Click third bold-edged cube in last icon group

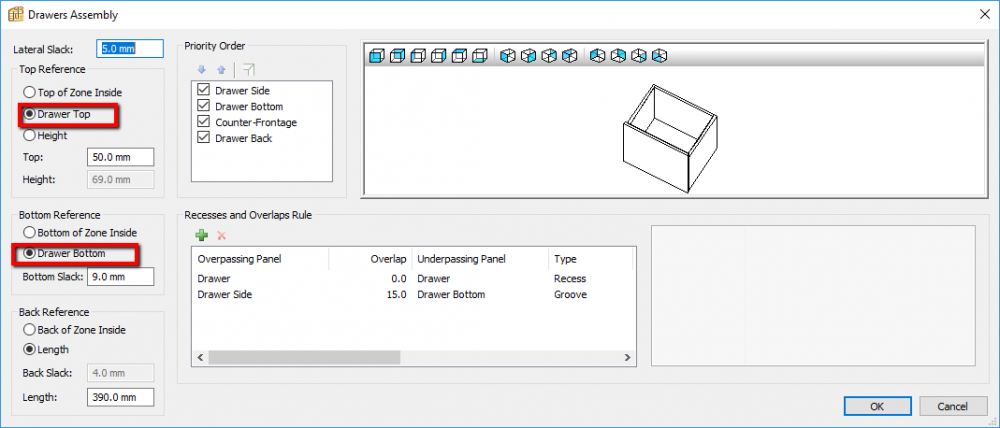(x=638, y=56)
